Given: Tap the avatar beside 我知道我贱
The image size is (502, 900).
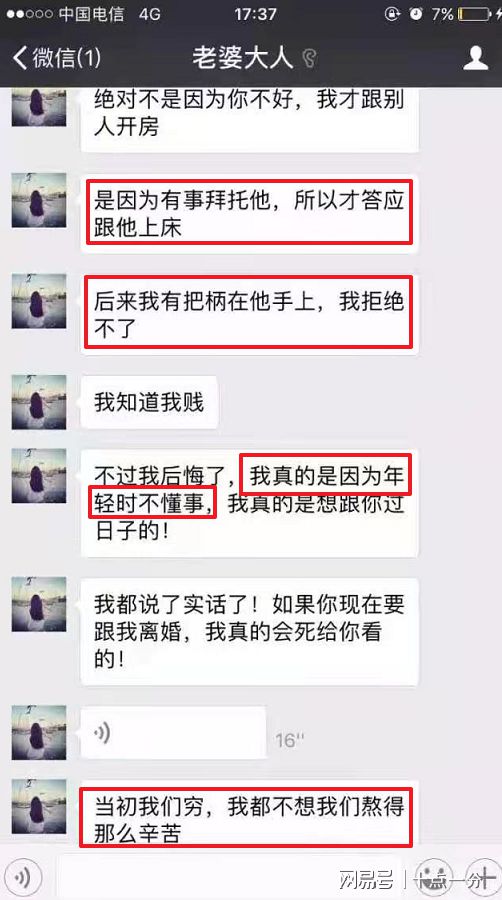Looking at the screenshot, I should [39, 402].
